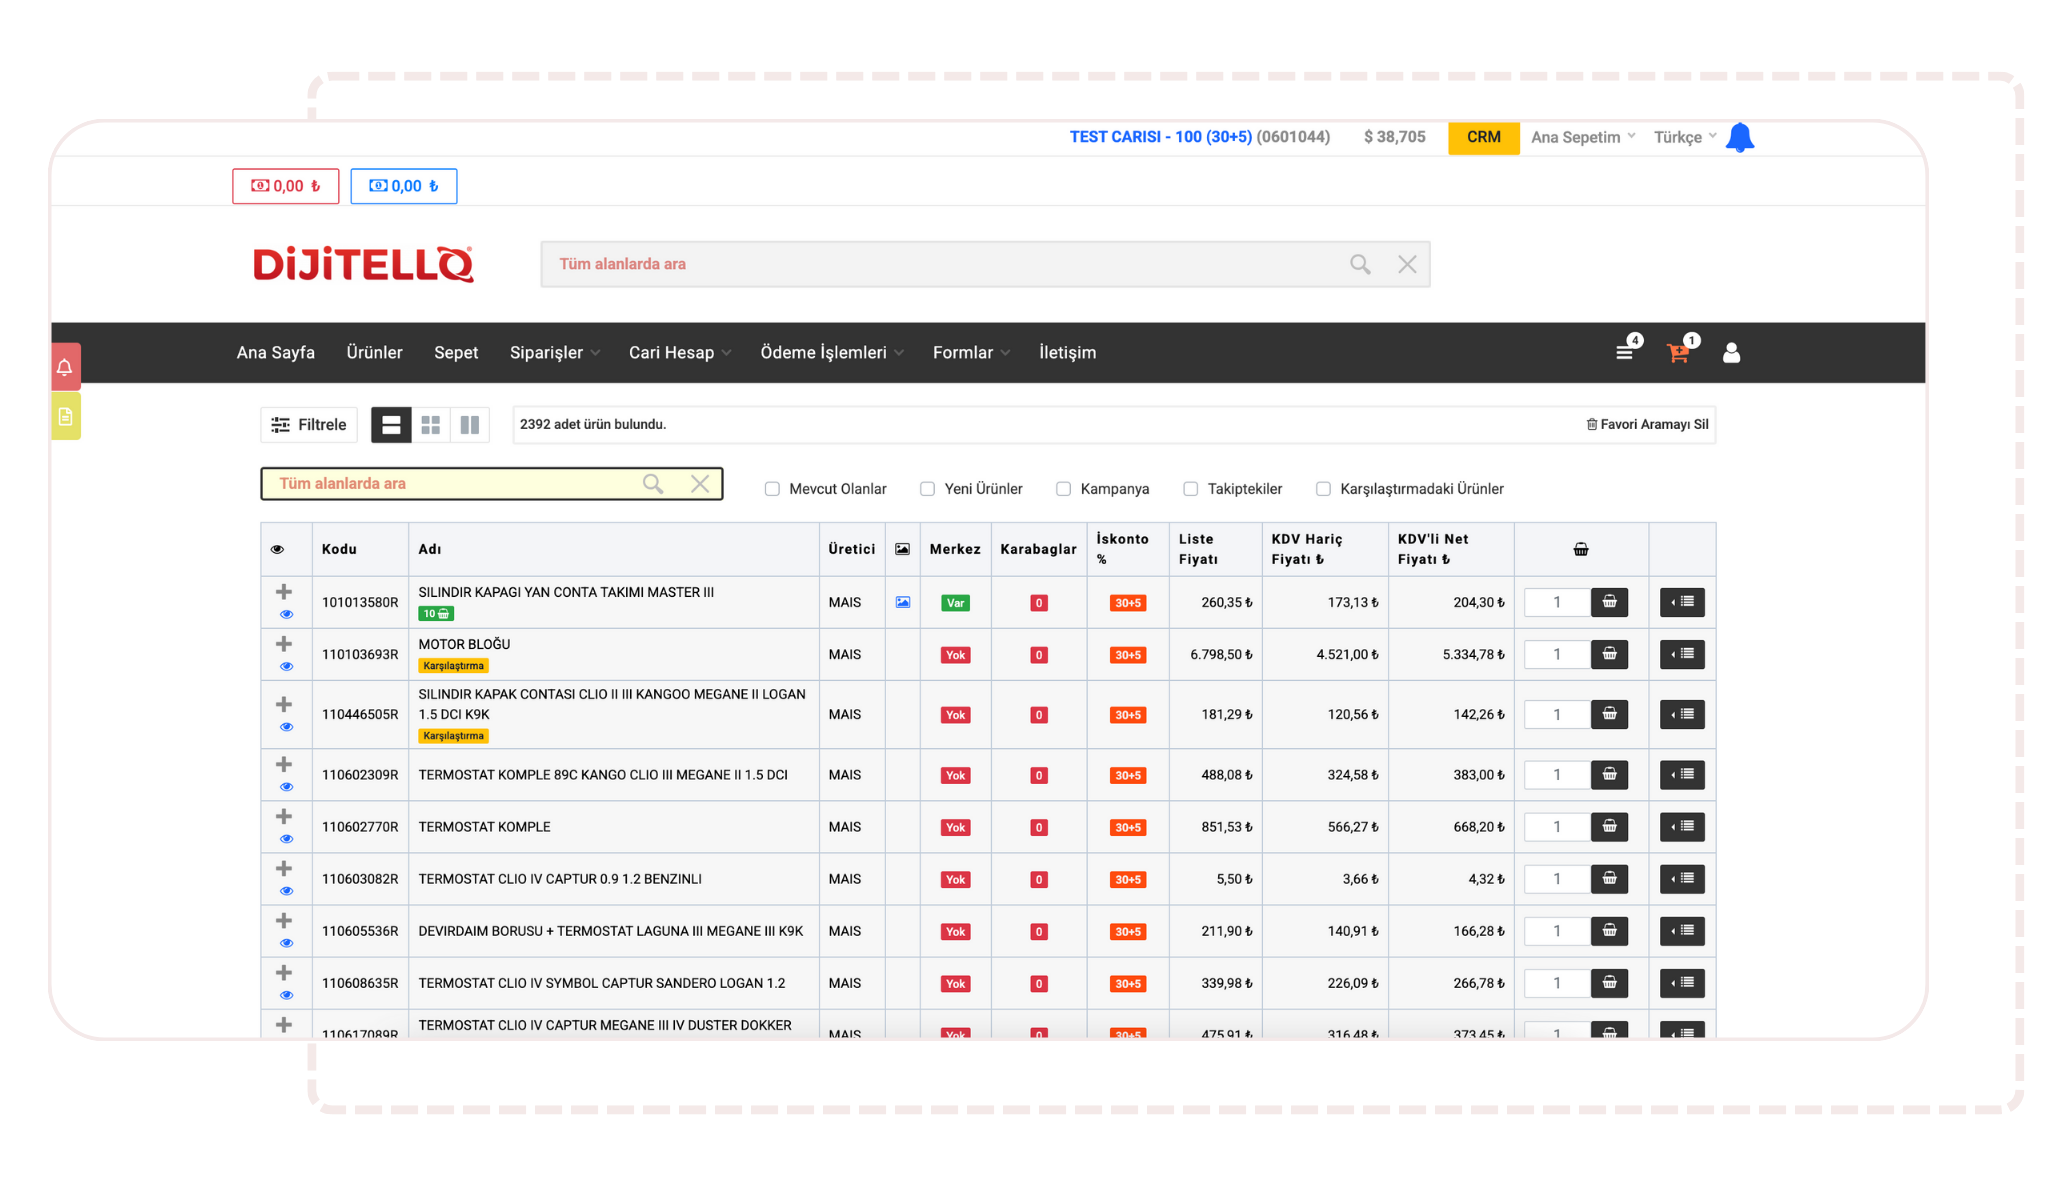Click the image column header icon
Screen dimensions: 2048x1186
tap(902, 549)
